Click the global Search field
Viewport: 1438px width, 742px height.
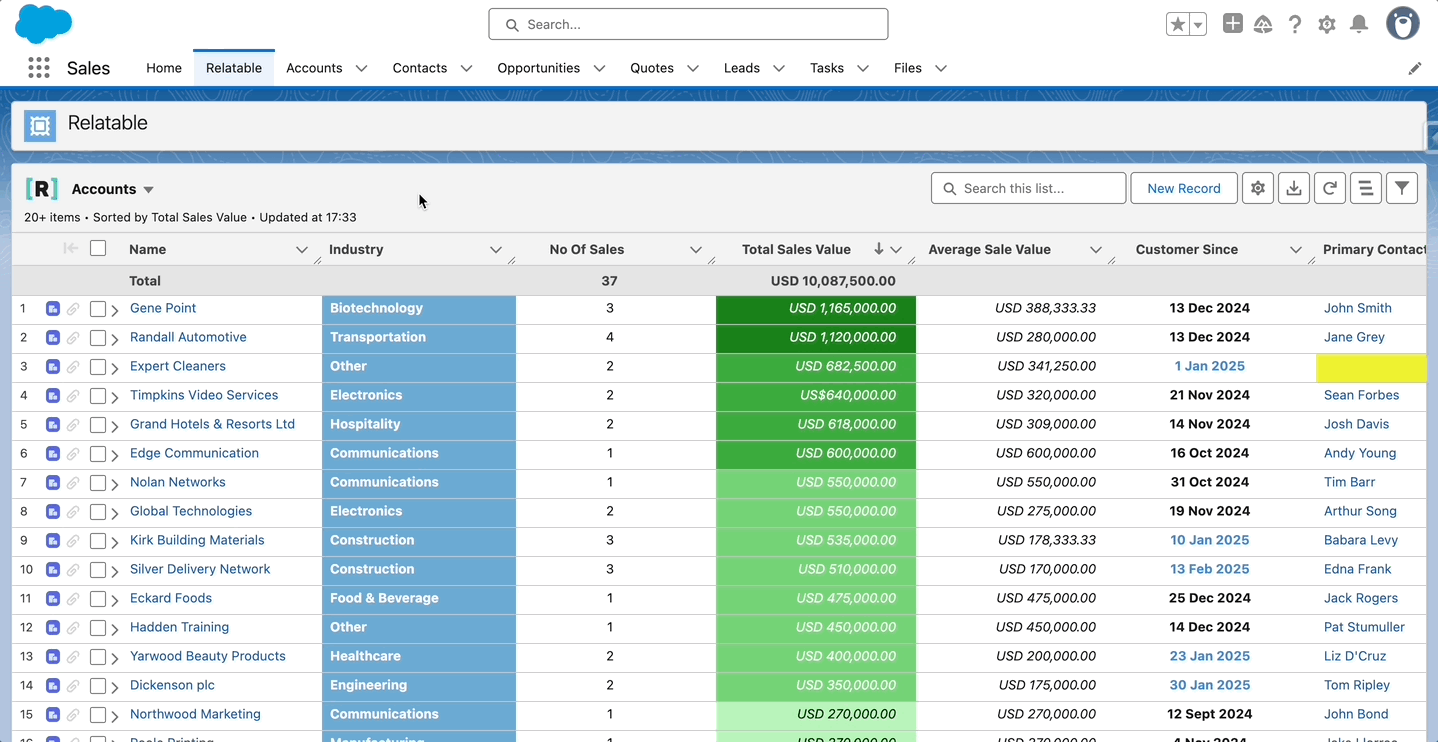(x=688, y=24)
